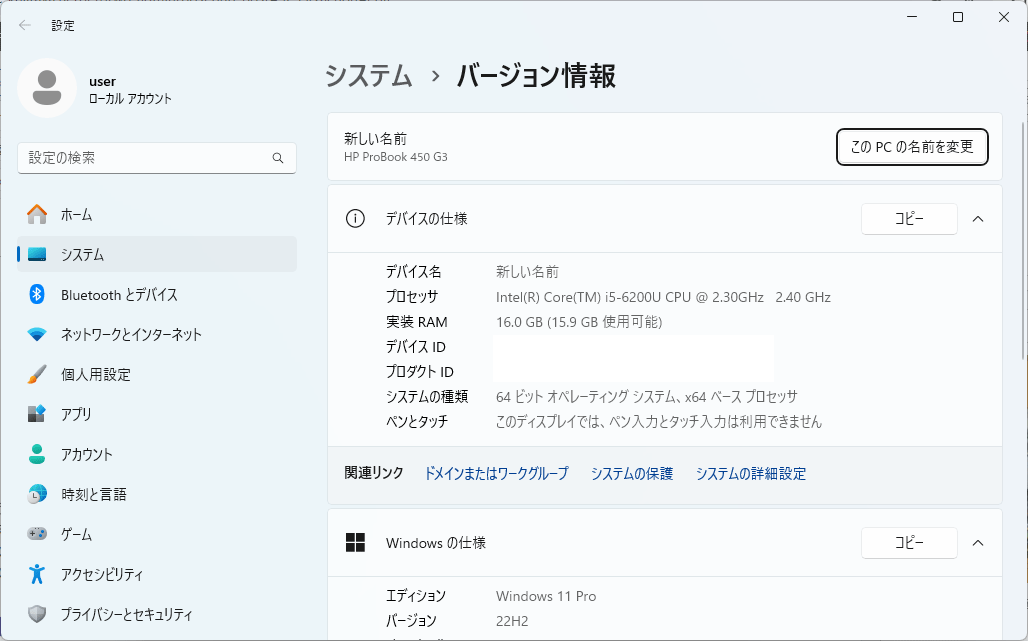
Task: Collapse the デバイスの仕様 section chevron
Action: click(978, 219)
